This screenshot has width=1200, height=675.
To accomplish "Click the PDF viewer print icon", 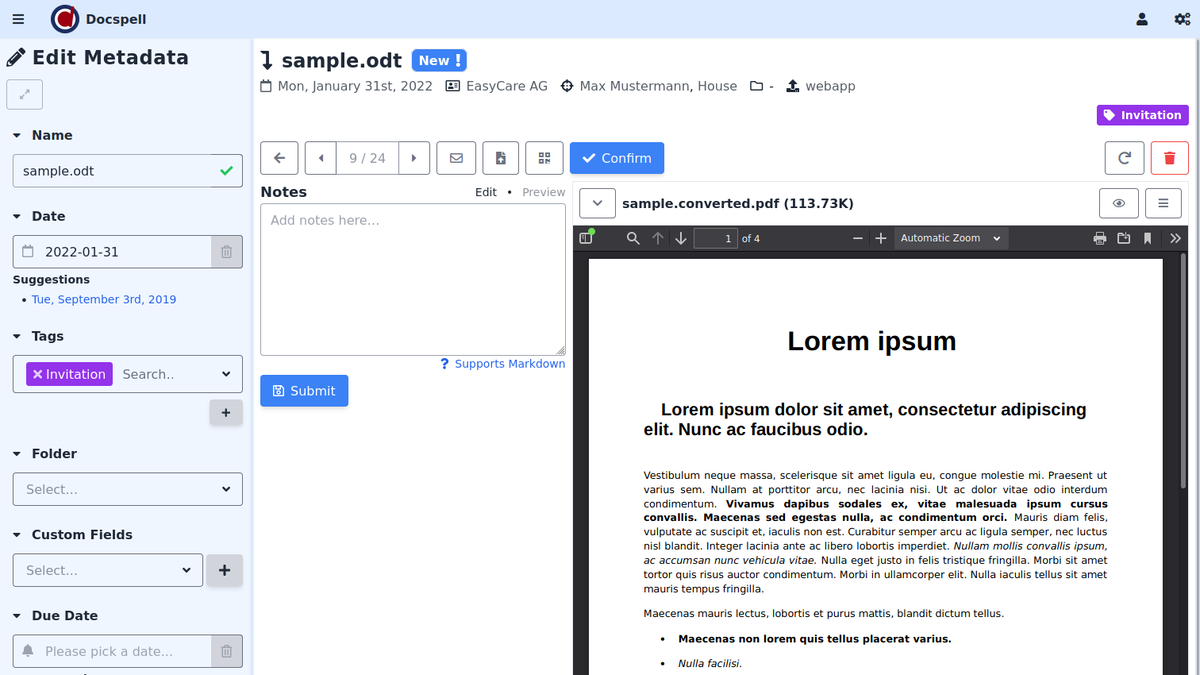I will click(x=1100, y=238).
